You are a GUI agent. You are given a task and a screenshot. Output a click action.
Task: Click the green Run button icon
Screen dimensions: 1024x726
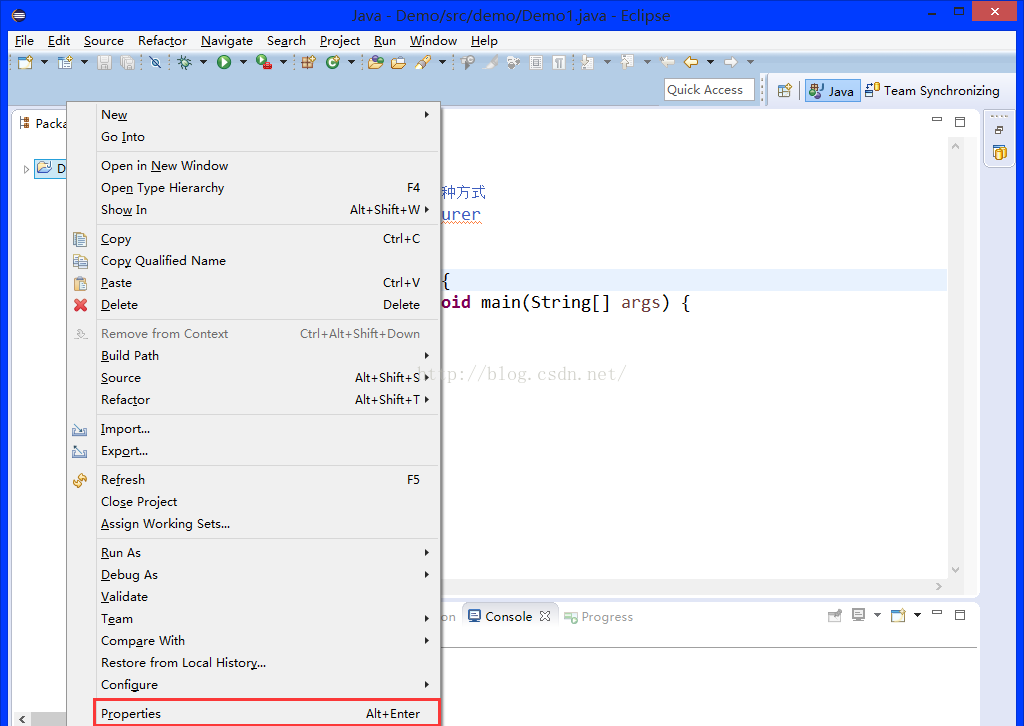point(224,62)
